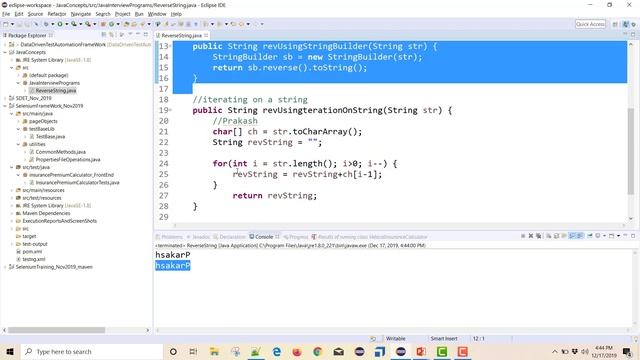Open the Source menu
Screen dimensions: 640x360
coord(35,14)
